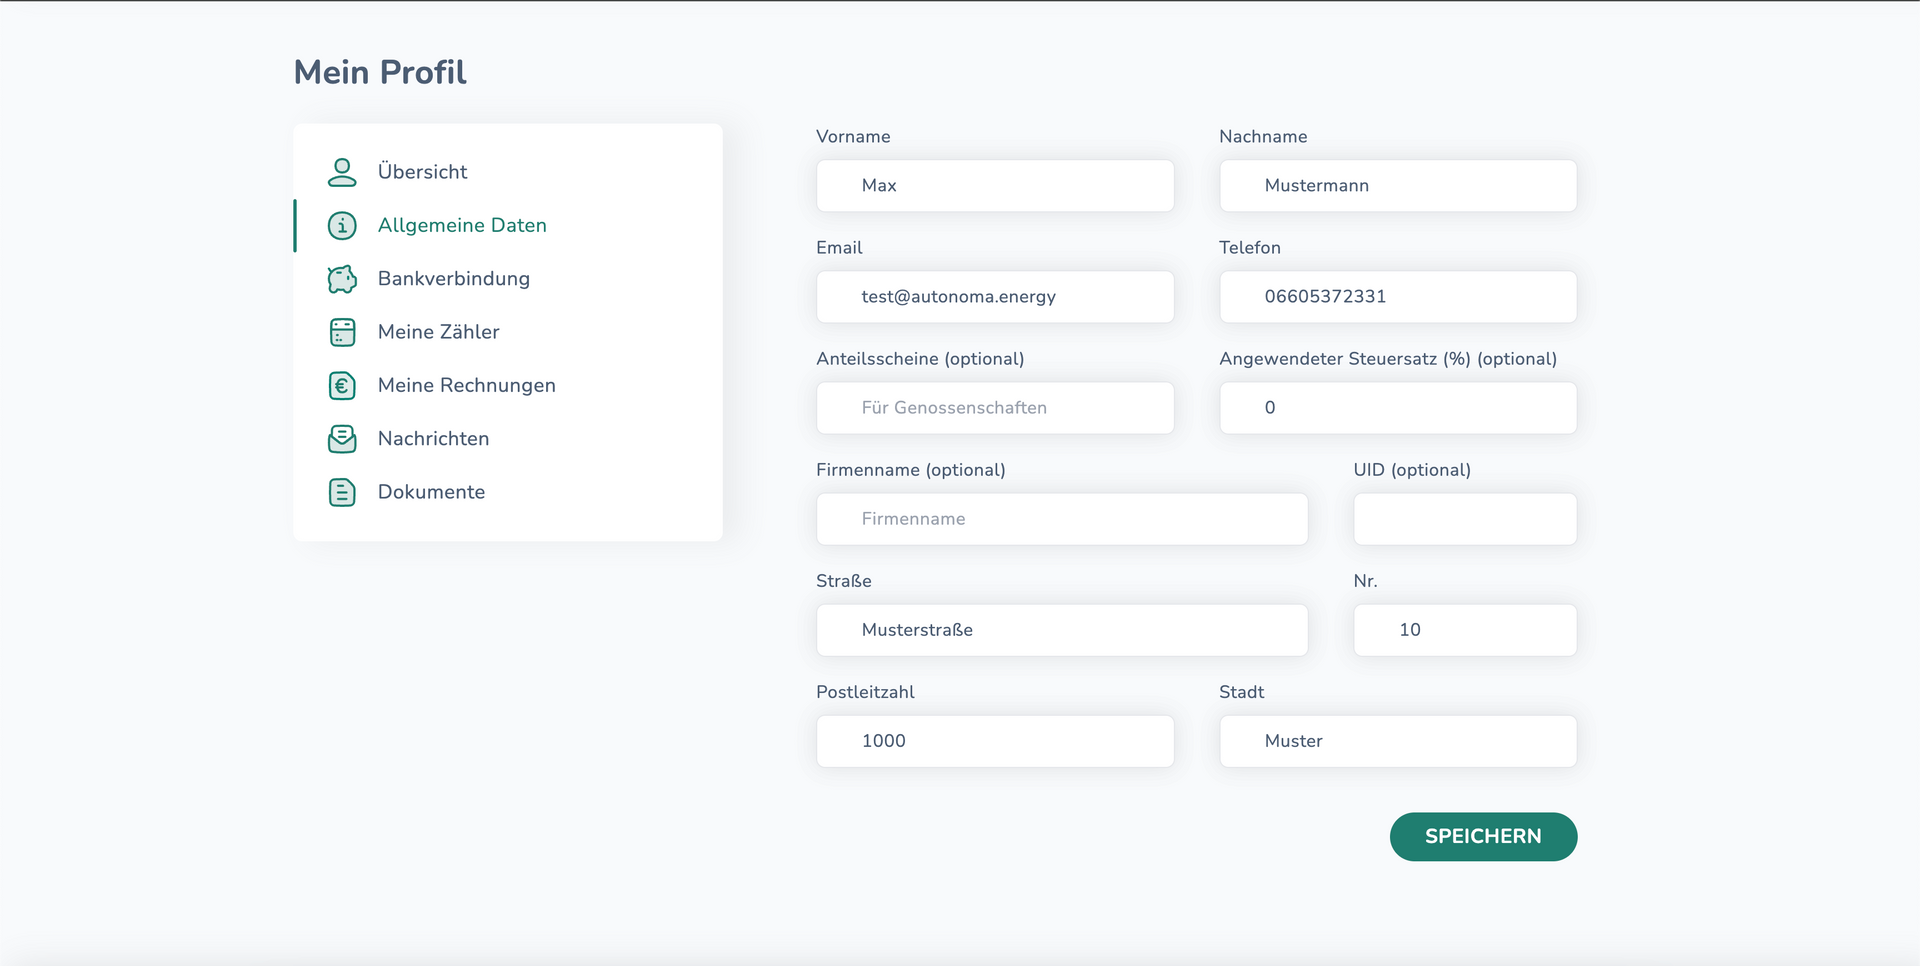Image resolution: width=1920 pixels, height=966 pixels.
Task: Click the Mein Profil heading
Action: point(380,72)
